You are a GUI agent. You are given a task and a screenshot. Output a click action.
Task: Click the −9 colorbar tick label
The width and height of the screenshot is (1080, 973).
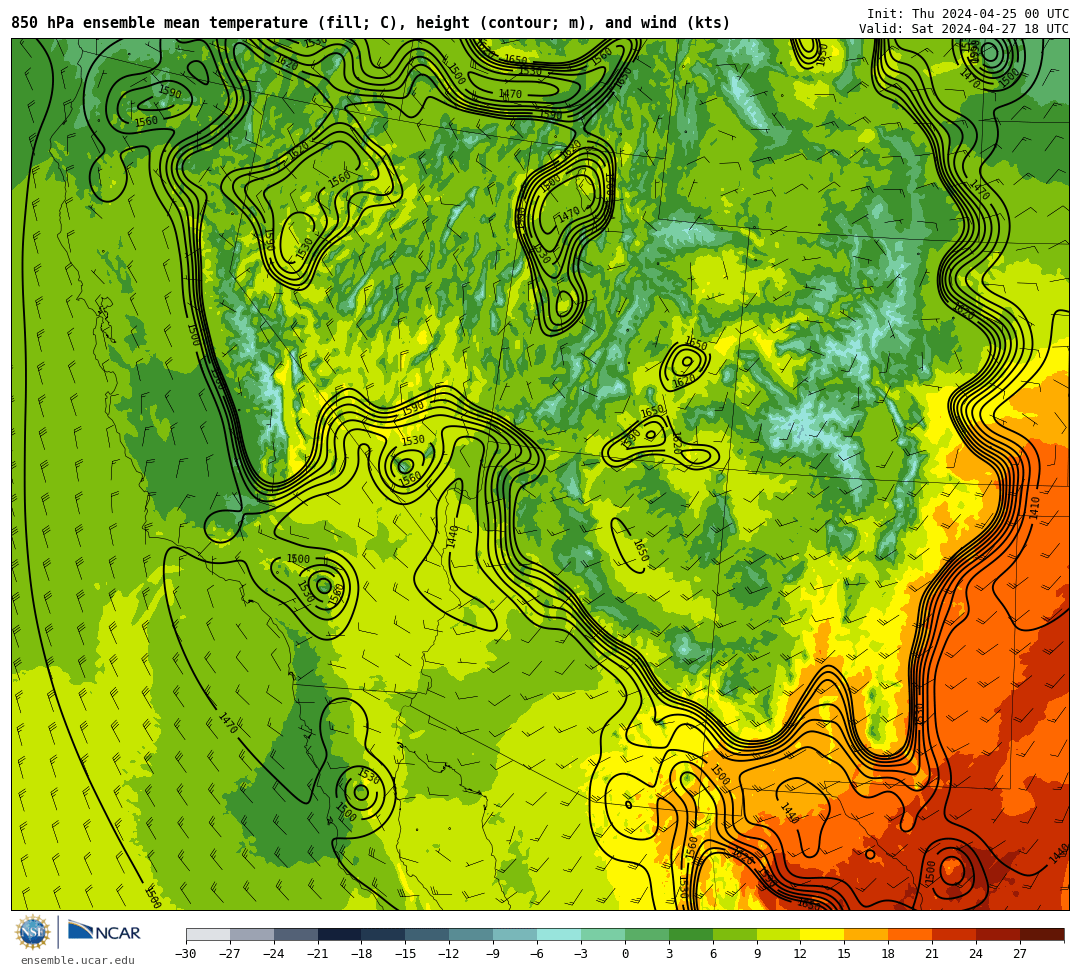pos(493,954)
